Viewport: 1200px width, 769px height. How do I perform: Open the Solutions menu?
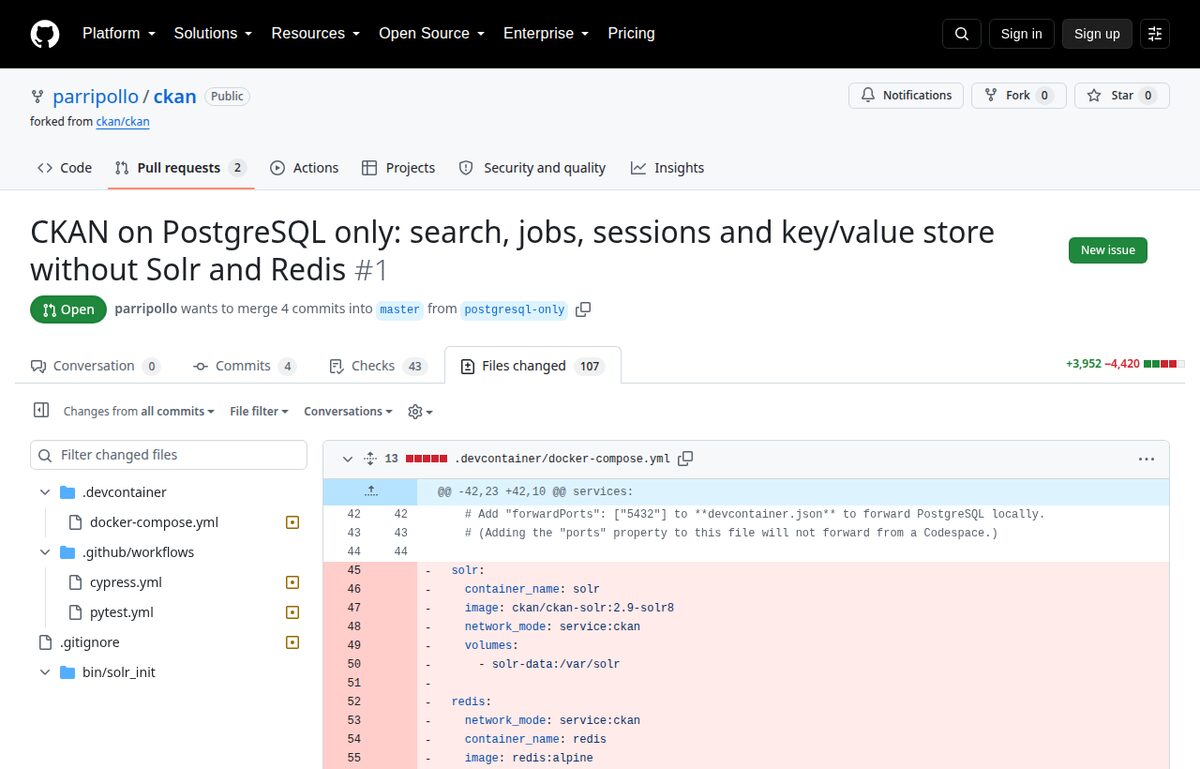tap(213, 33)
